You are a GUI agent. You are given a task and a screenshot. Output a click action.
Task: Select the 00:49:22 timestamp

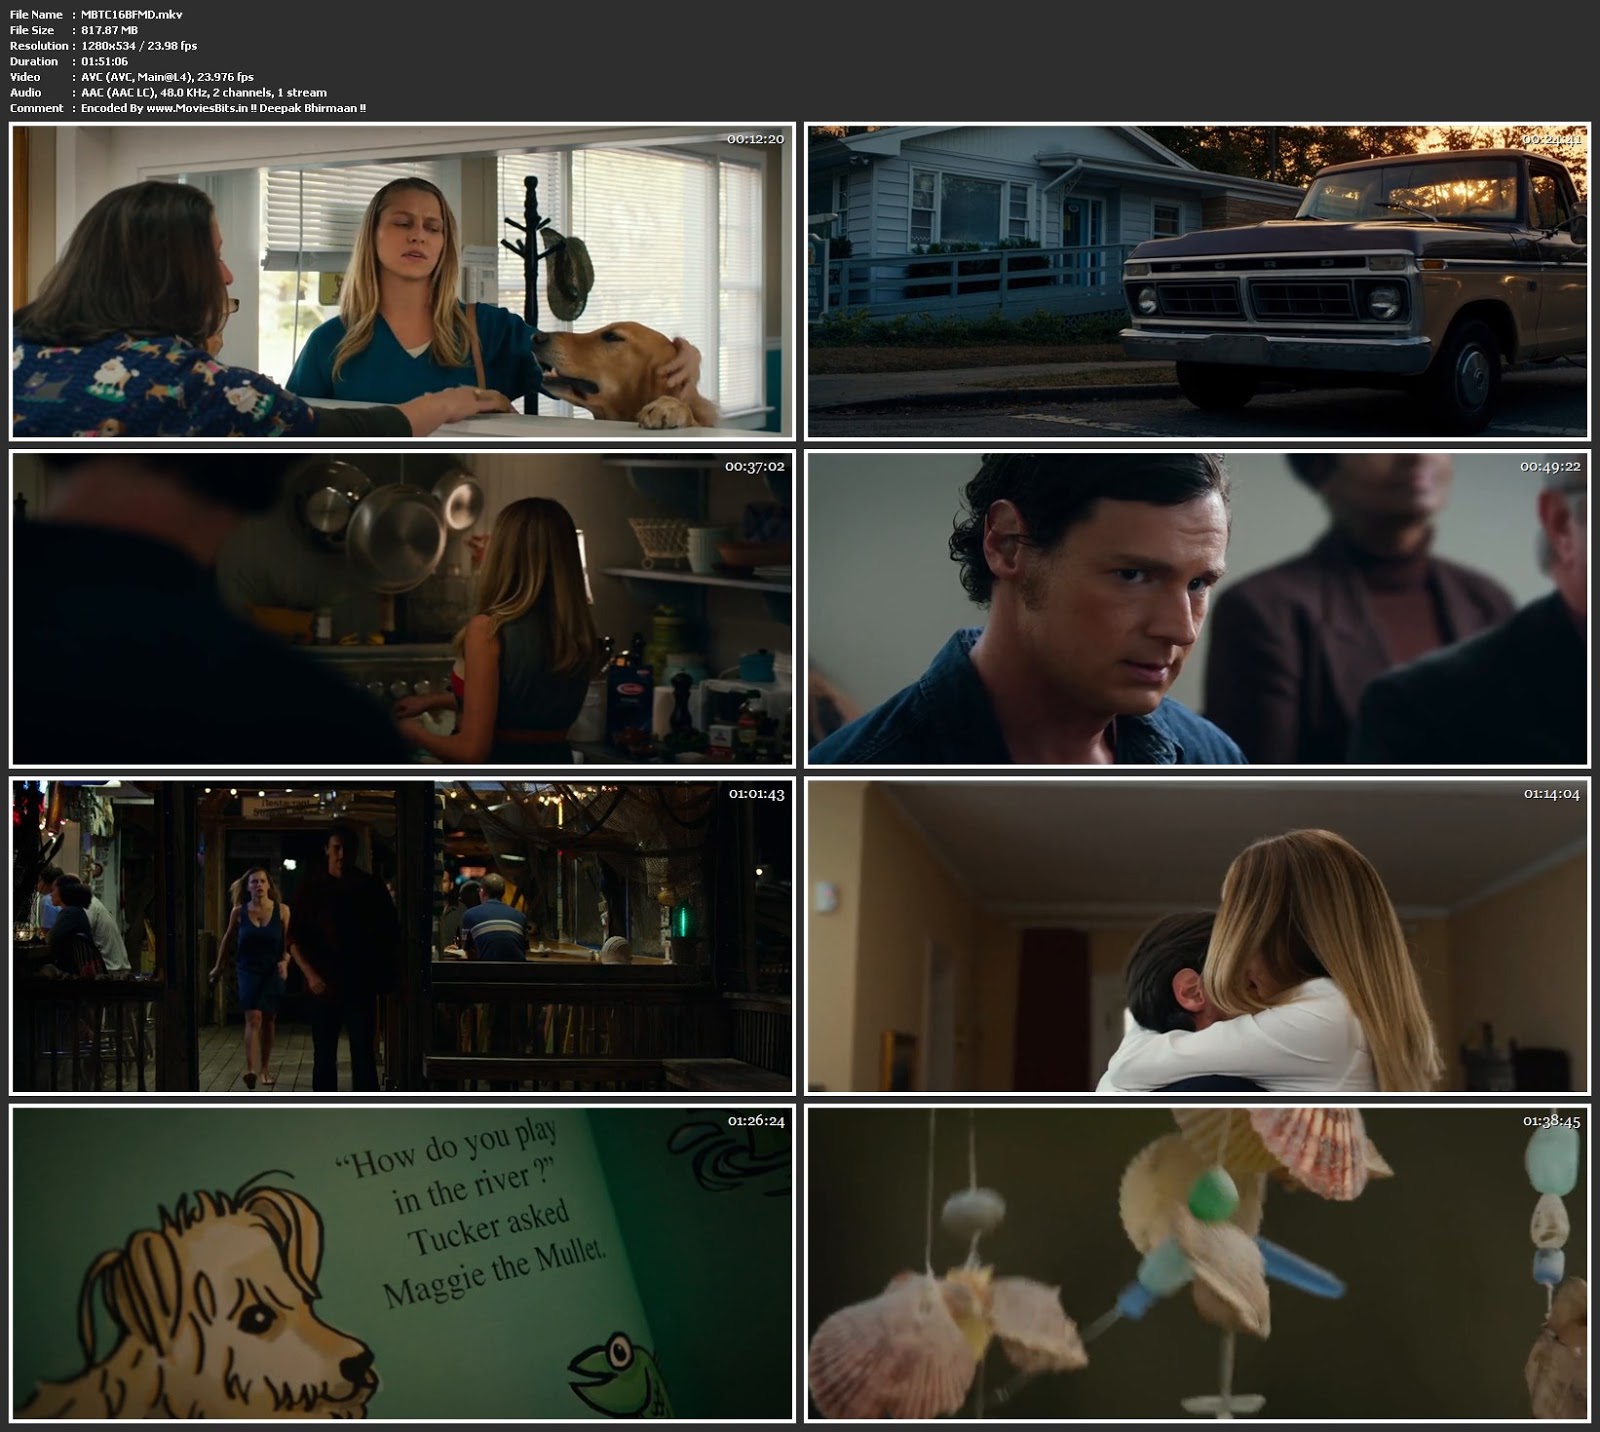click(1550, 466)
